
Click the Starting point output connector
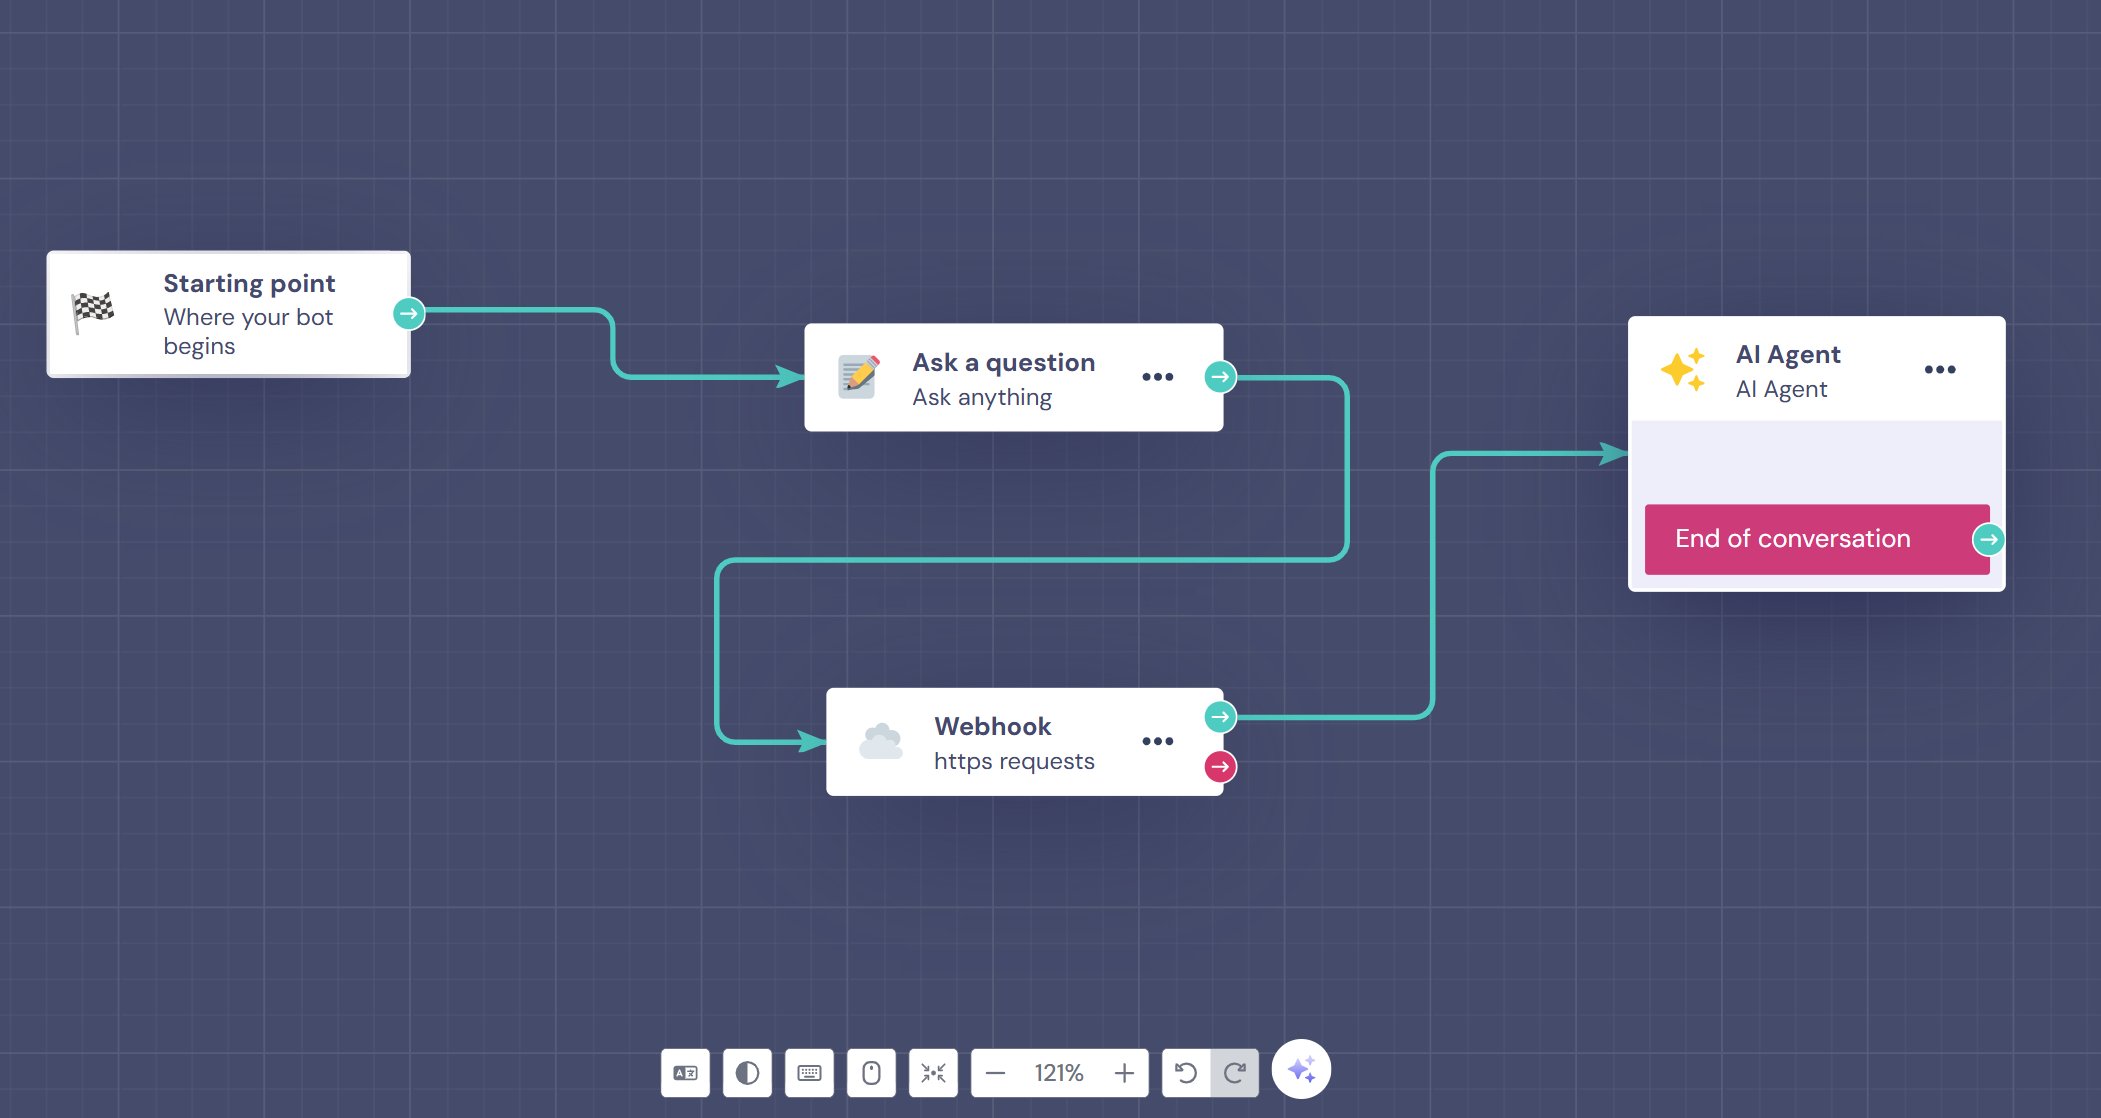408,314
